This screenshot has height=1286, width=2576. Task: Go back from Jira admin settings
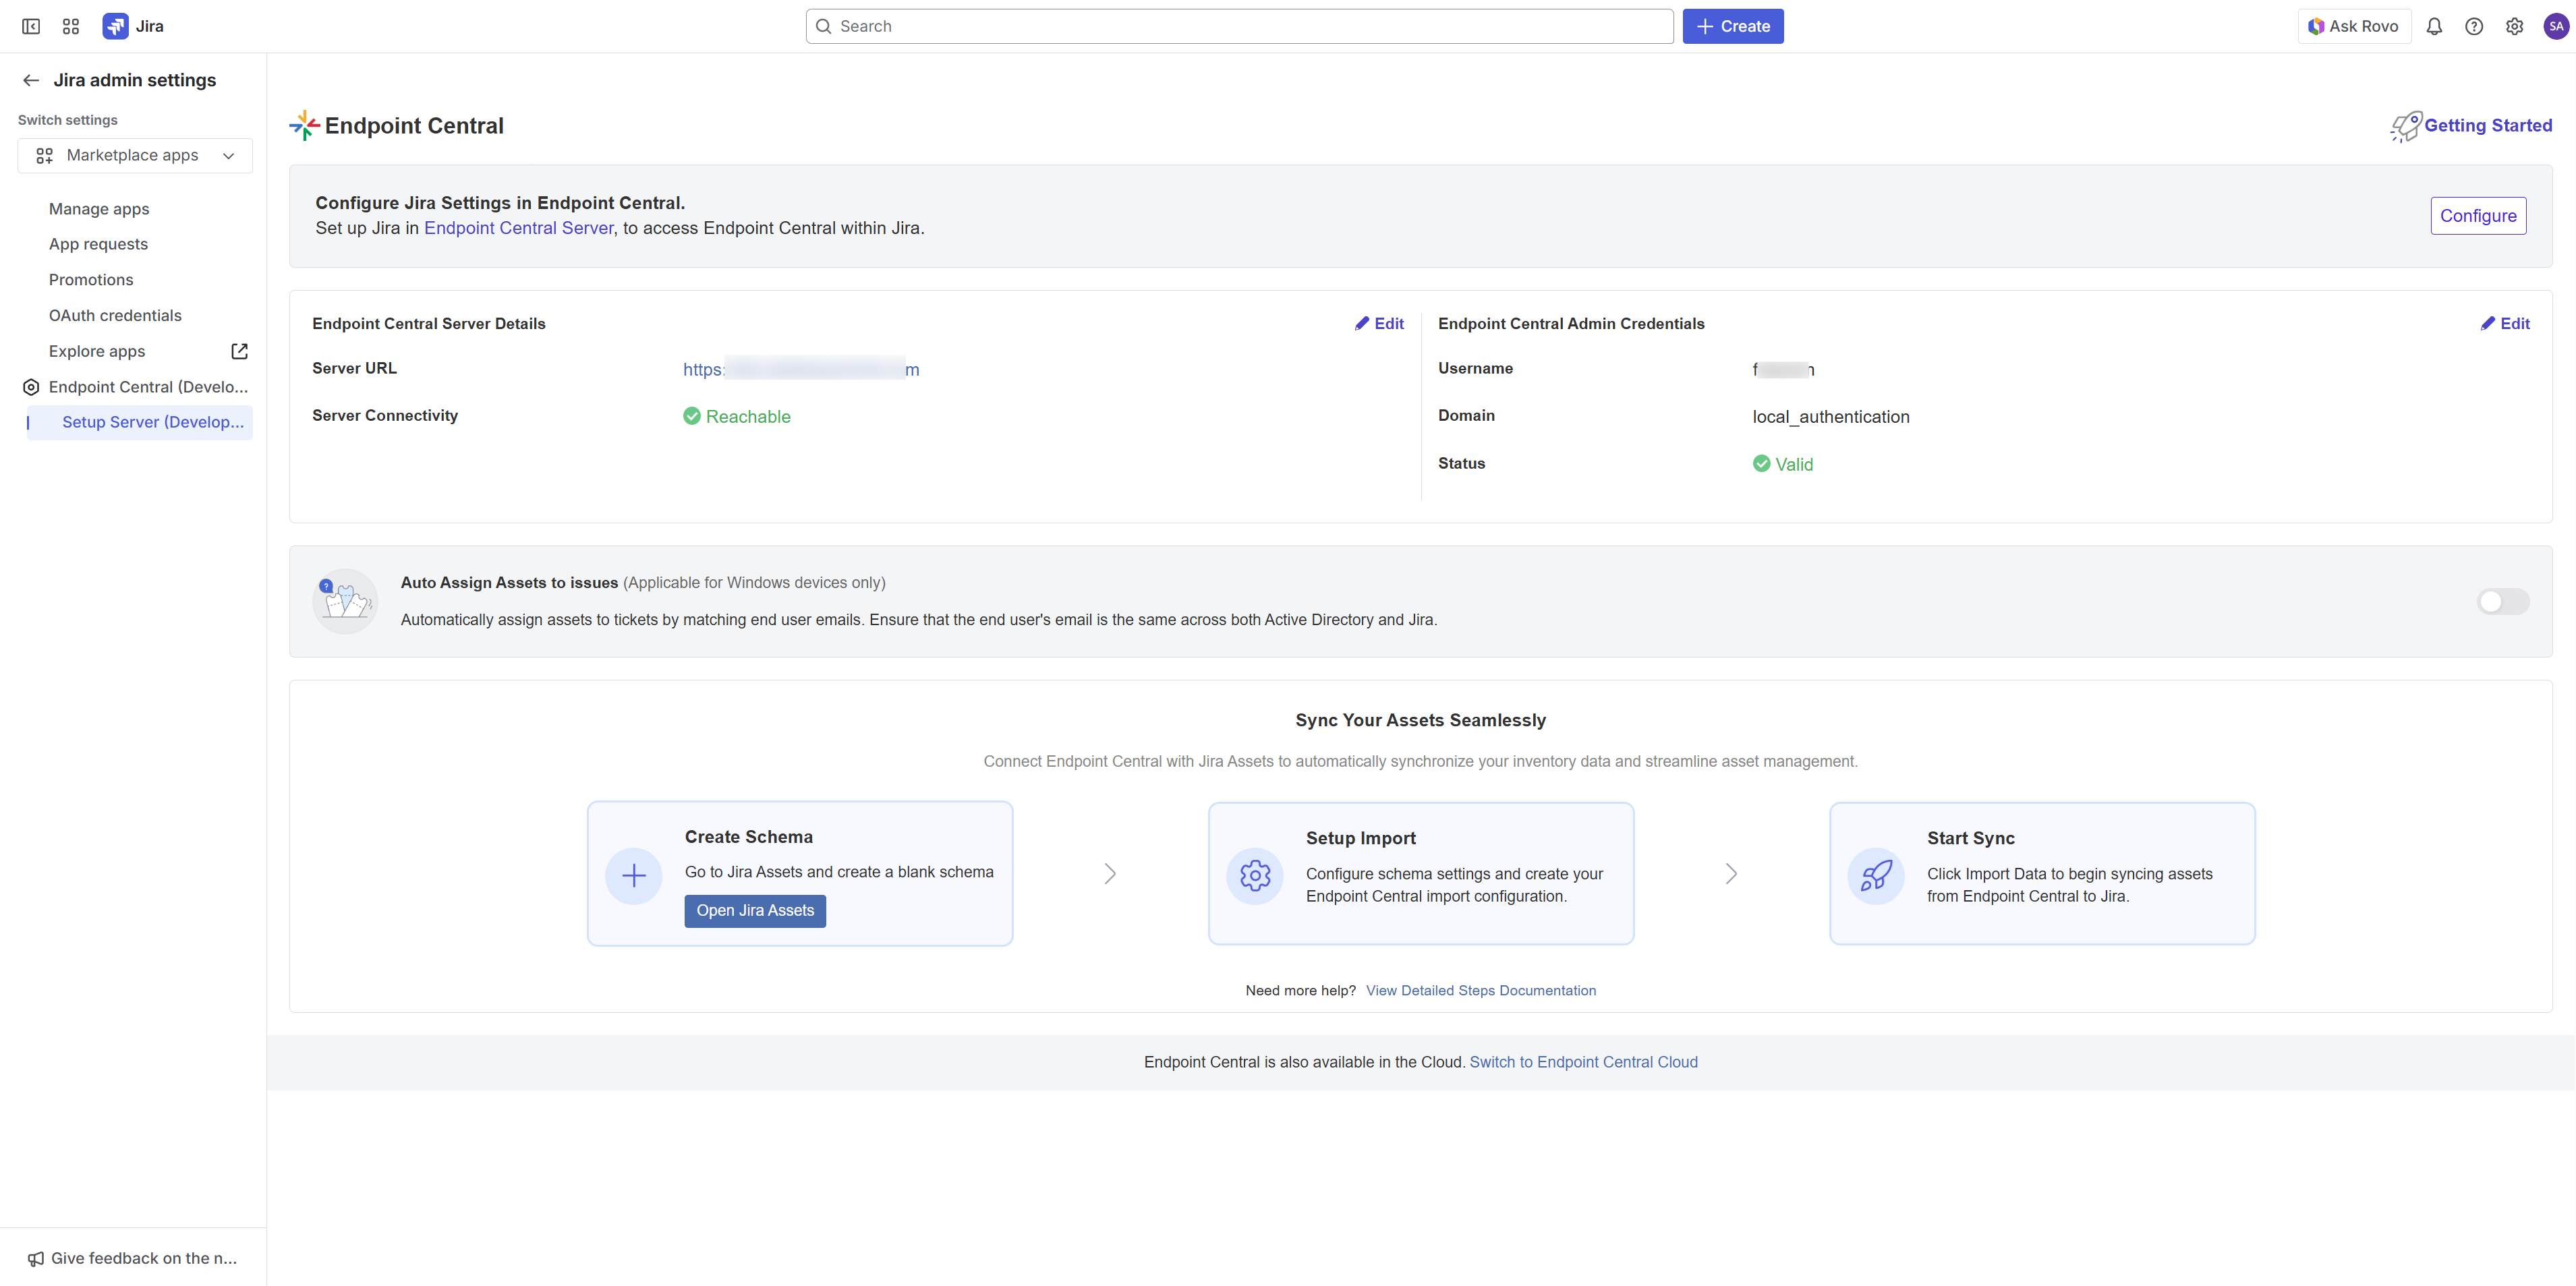pos(31,80)
